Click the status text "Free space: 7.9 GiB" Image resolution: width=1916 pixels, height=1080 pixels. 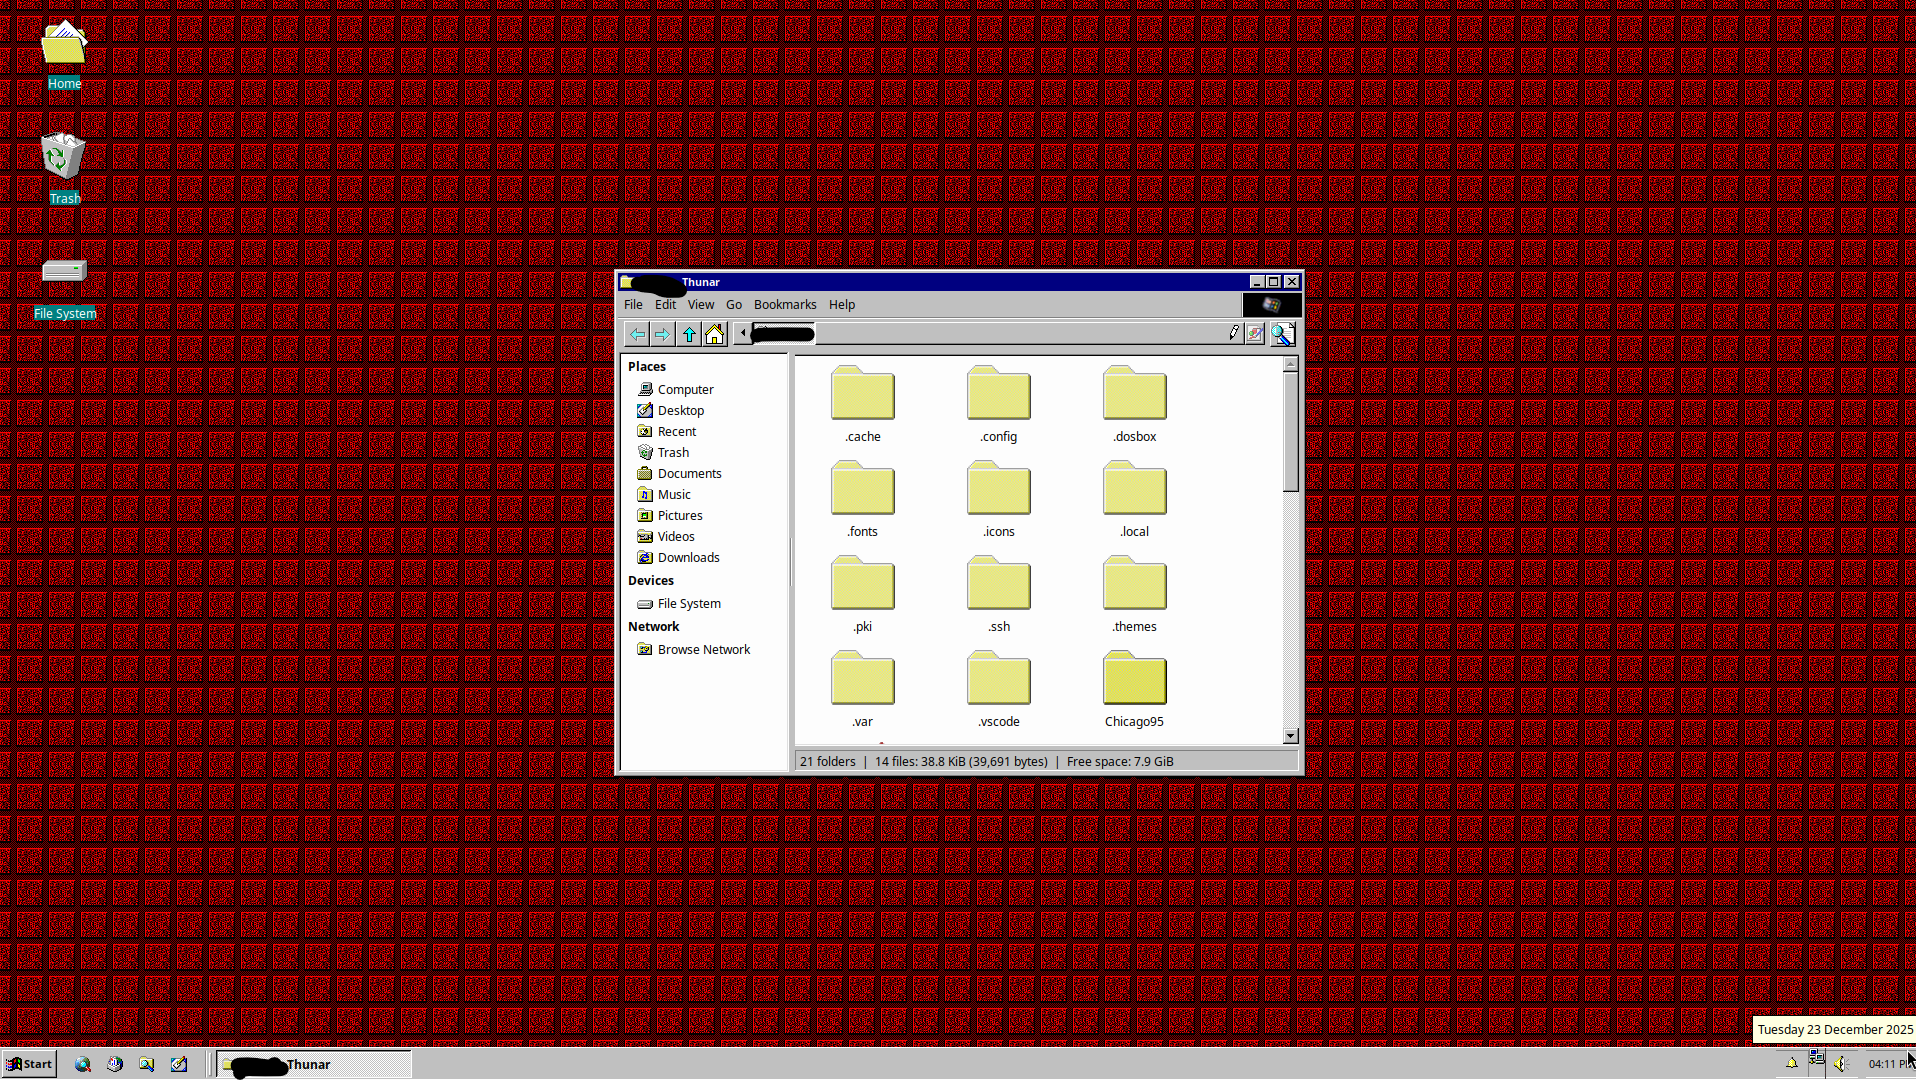1120,762
